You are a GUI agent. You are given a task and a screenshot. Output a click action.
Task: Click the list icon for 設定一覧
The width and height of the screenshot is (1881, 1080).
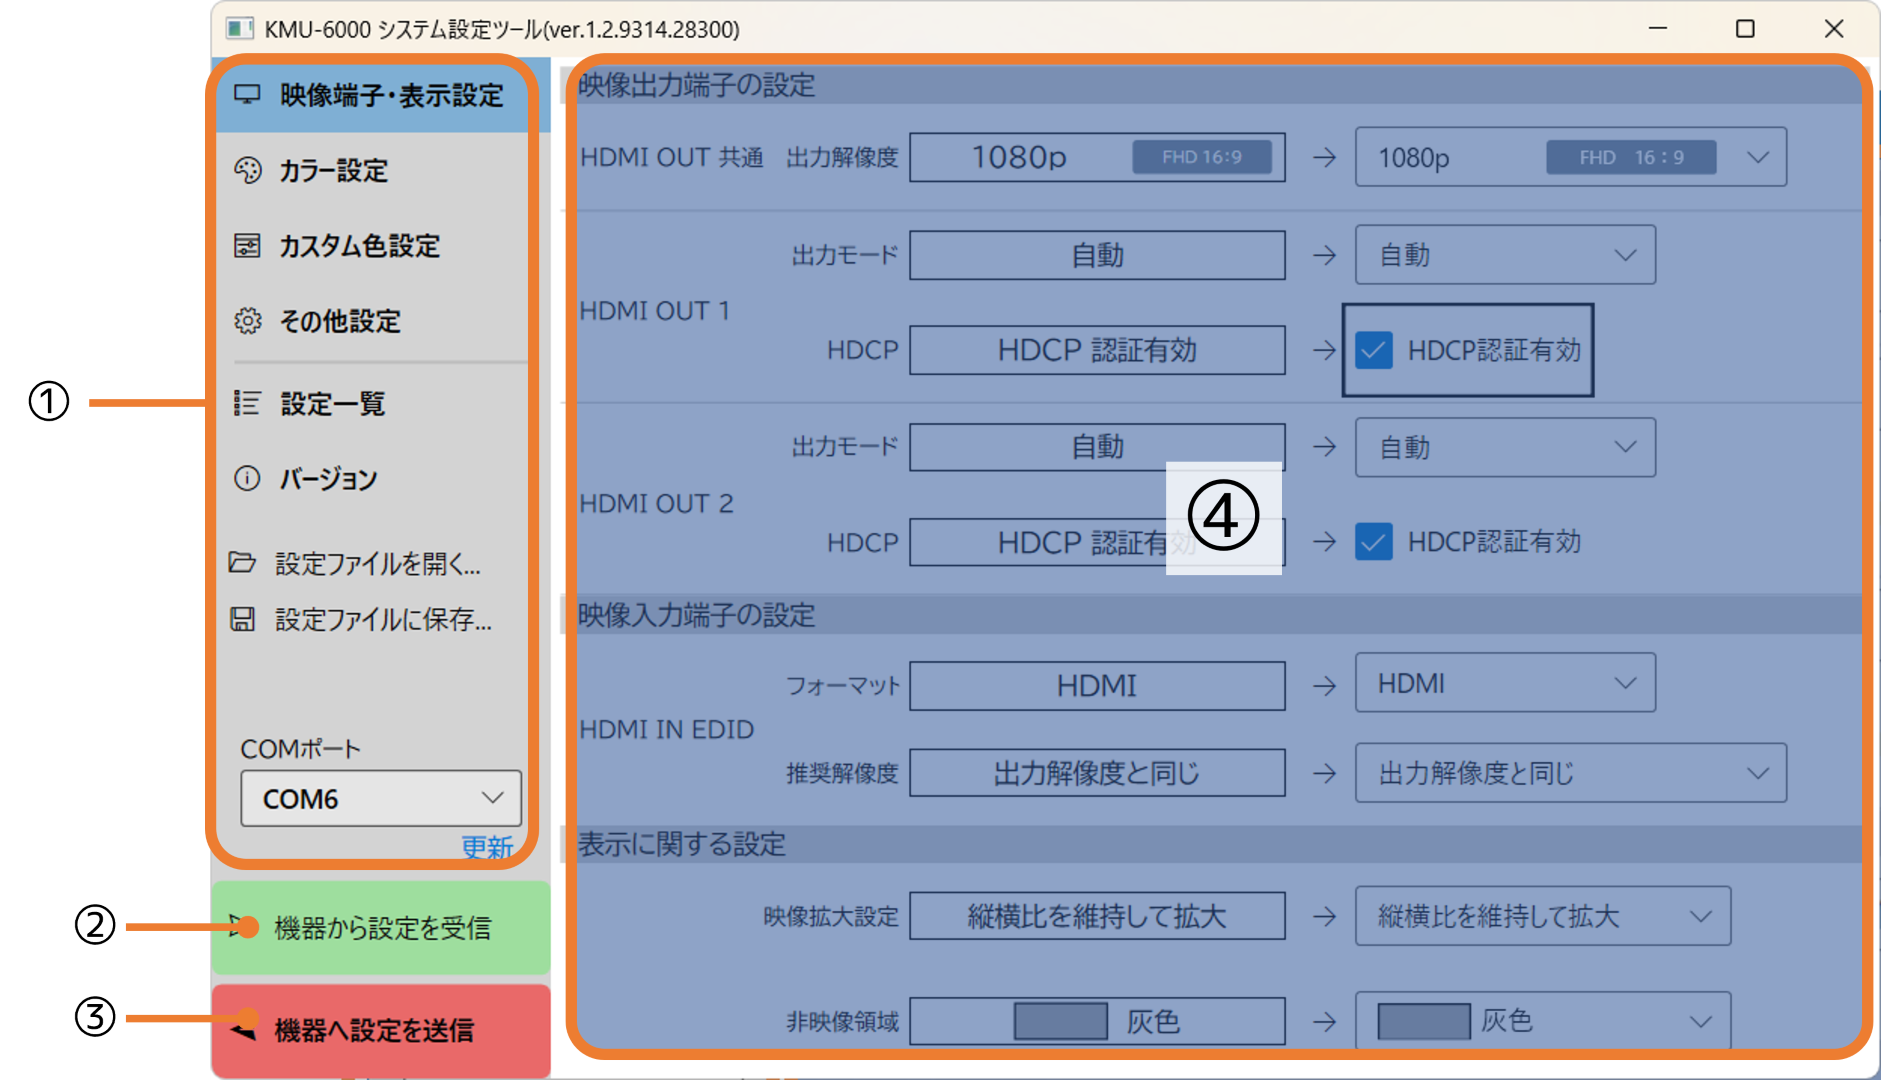click(x=247, y=403)
